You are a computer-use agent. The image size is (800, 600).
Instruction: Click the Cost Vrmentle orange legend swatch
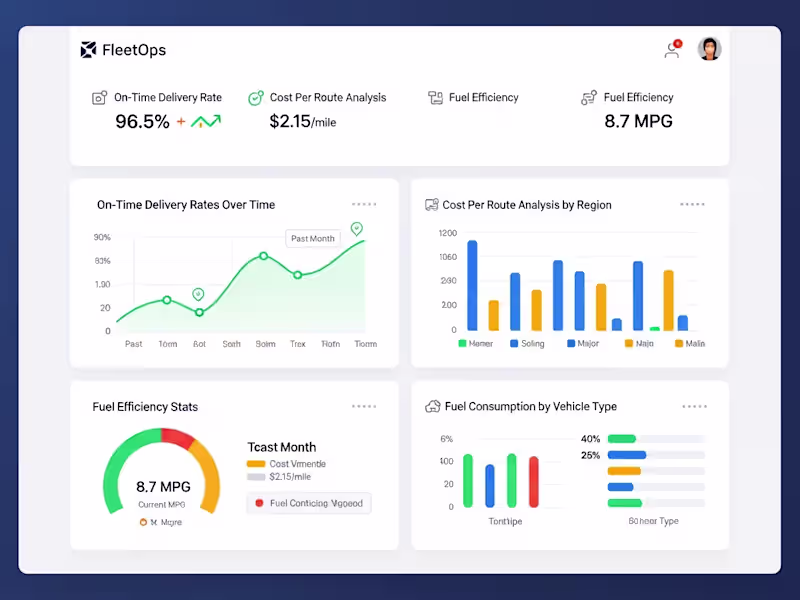coord(256,464)
